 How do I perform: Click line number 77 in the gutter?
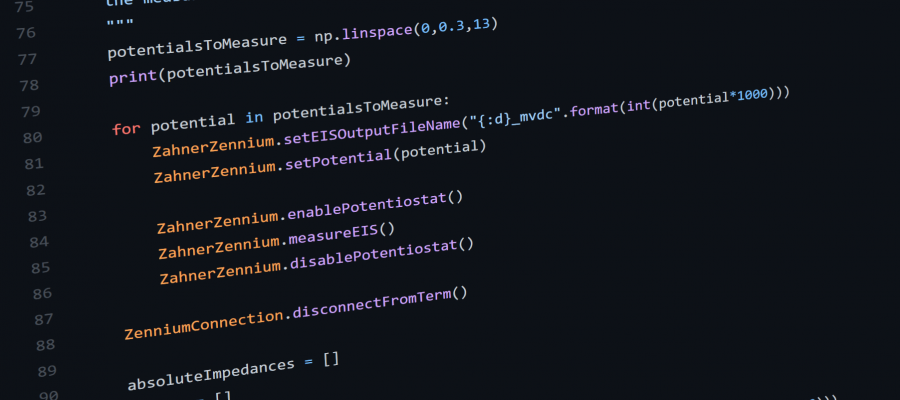click(x=27, y=60)
